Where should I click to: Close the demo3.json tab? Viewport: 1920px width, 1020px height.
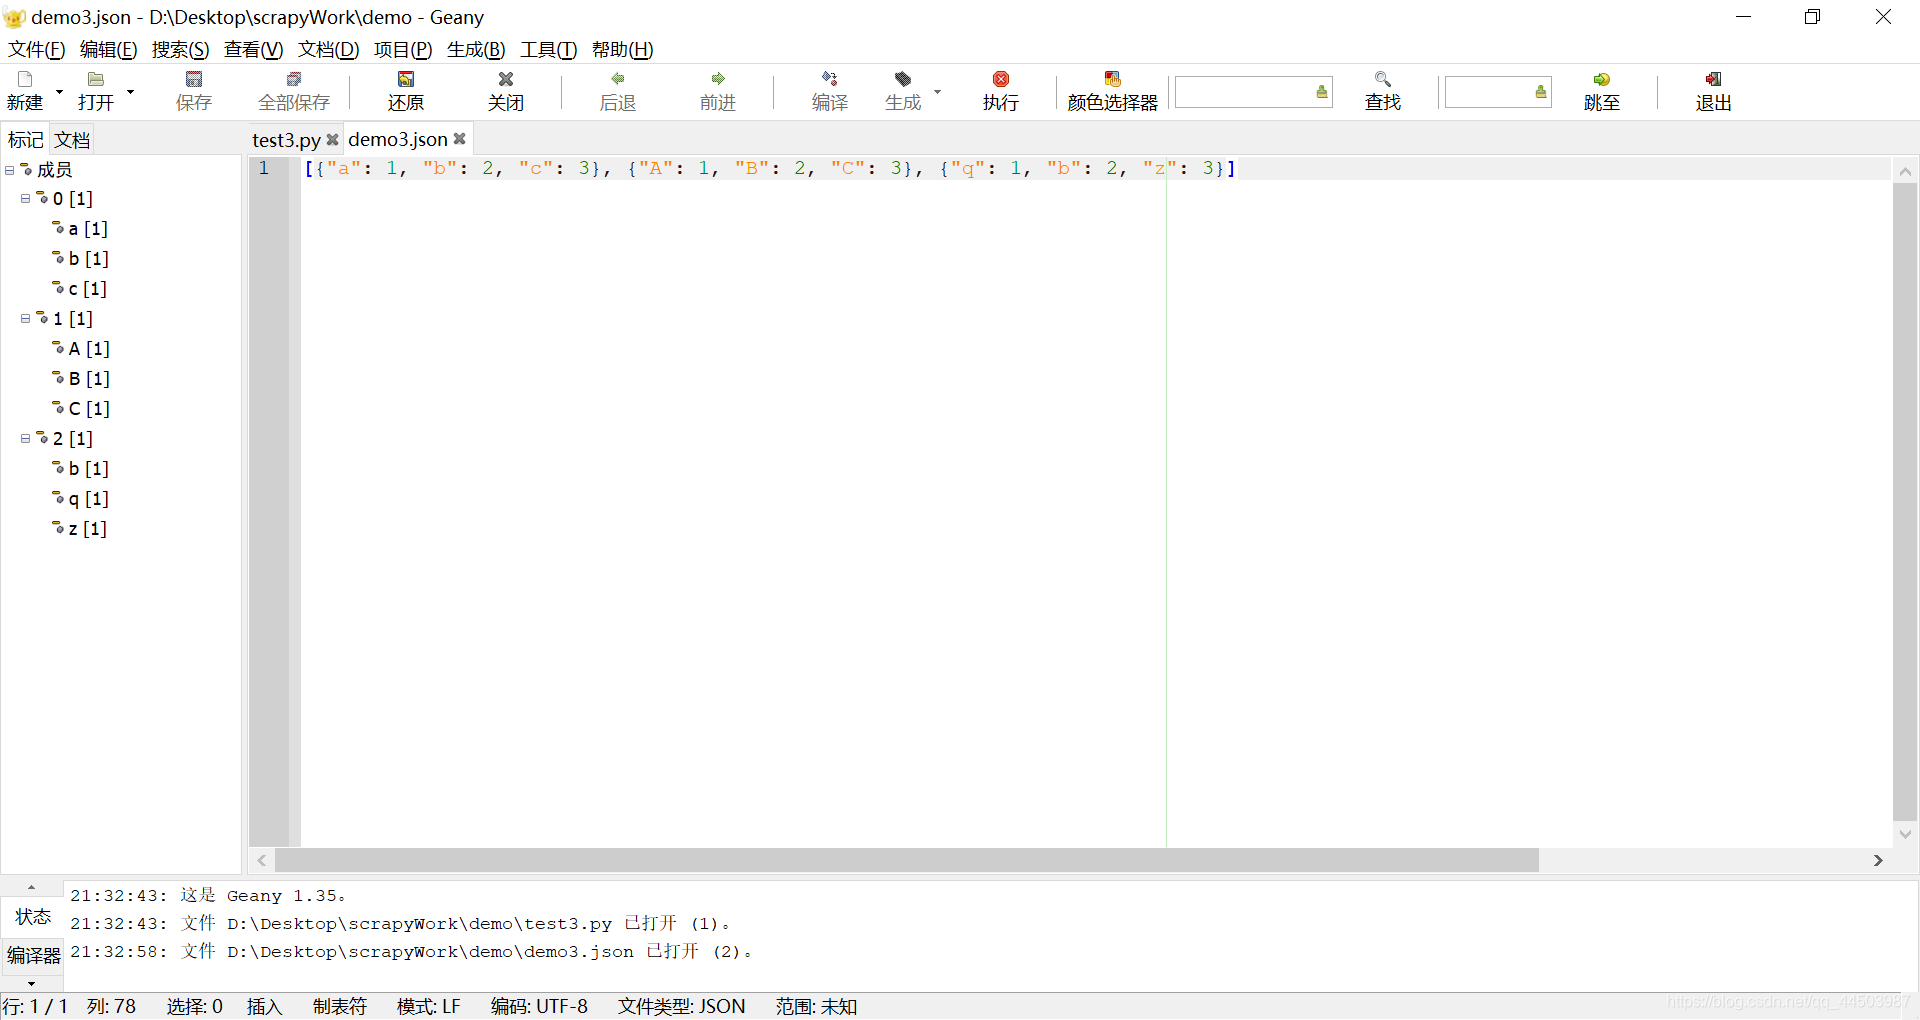click(x=459, y=139)
